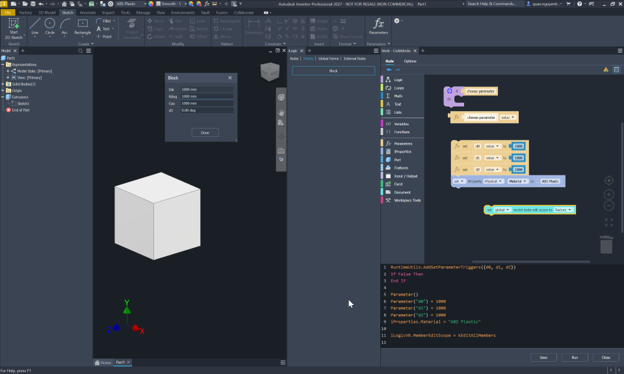
Task: Zoom in the block workspace with plus
Action: (x=609, y=195)
